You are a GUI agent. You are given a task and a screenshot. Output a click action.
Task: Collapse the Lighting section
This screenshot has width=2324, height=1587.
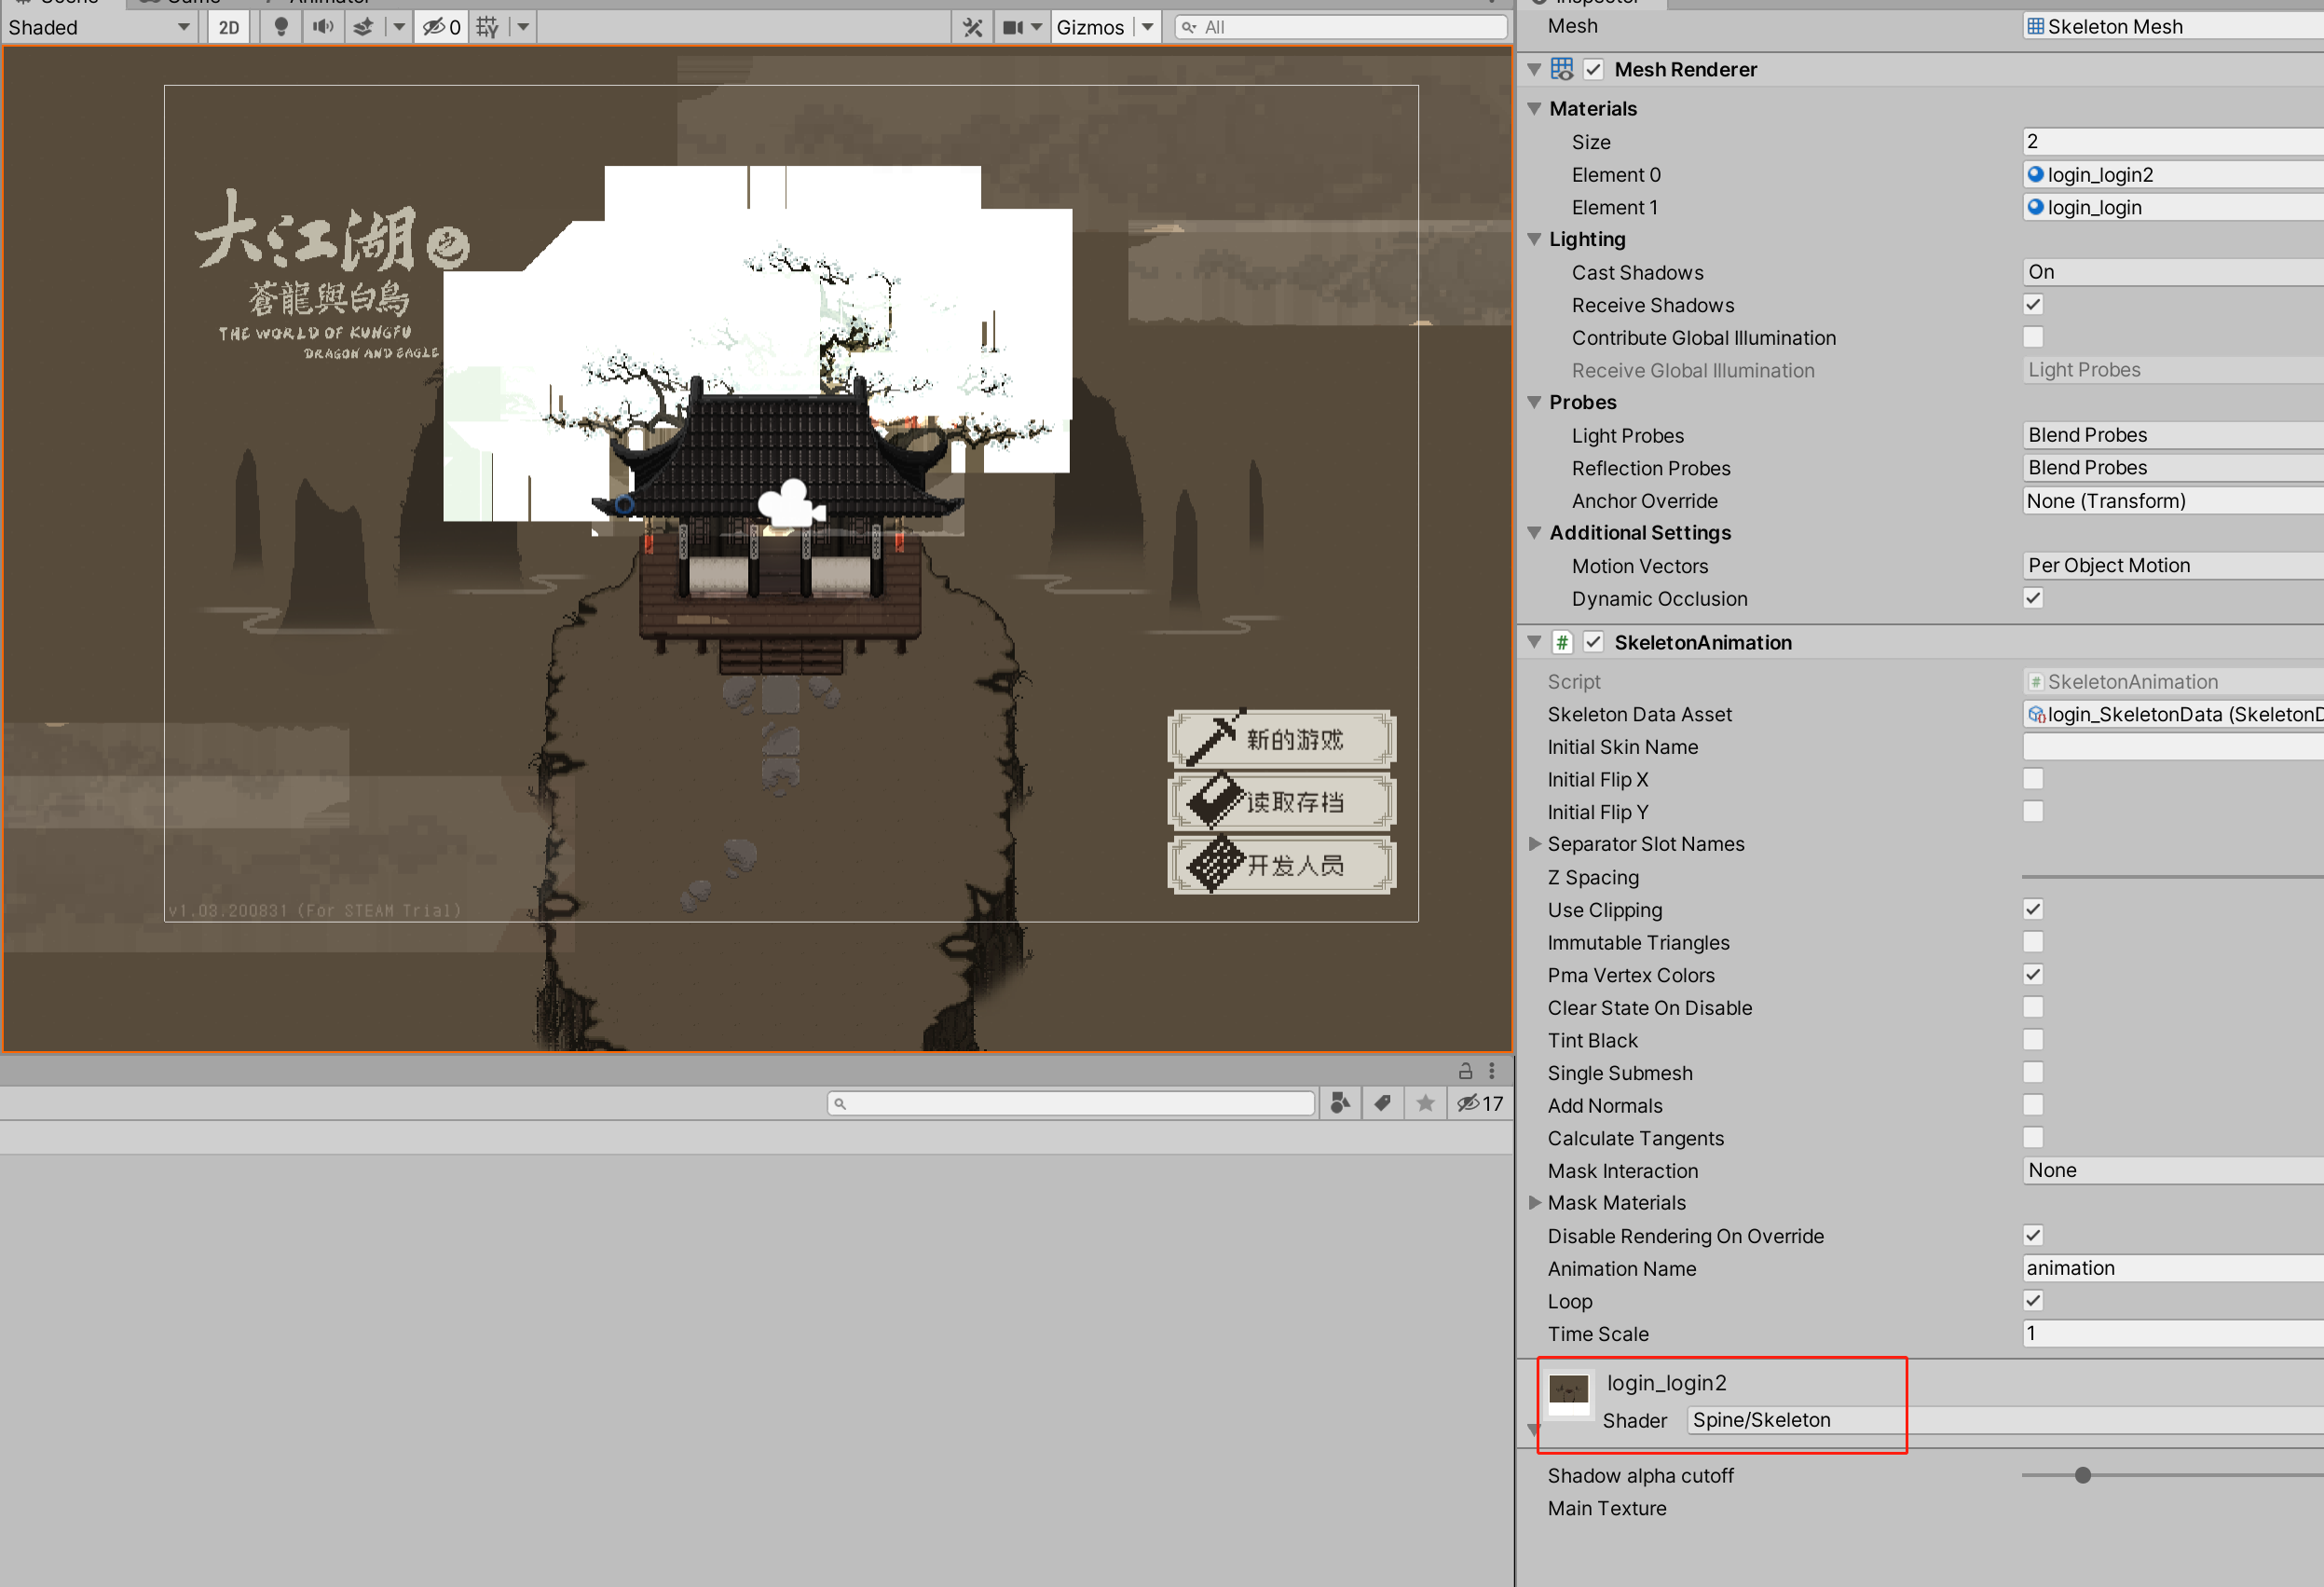pyautogui.click(x=1534, y=239)
